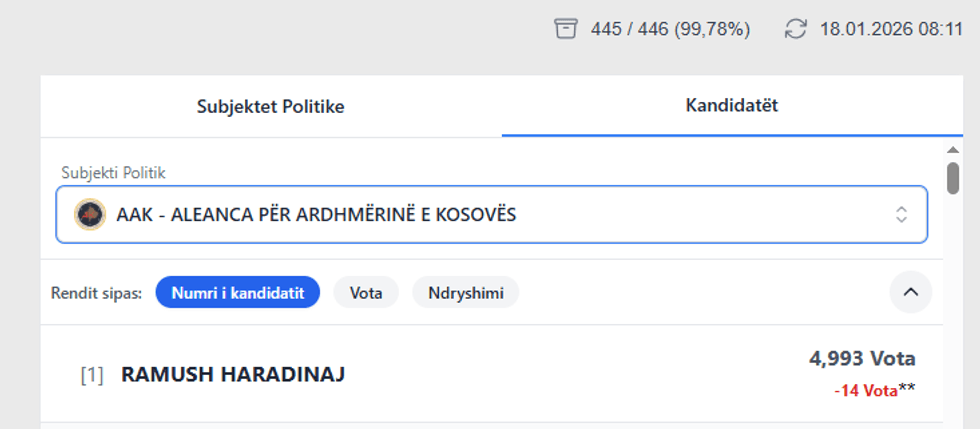Sort candidates by Numri i kandidatit
The image size is (980, 429).
tap(237, 293)
